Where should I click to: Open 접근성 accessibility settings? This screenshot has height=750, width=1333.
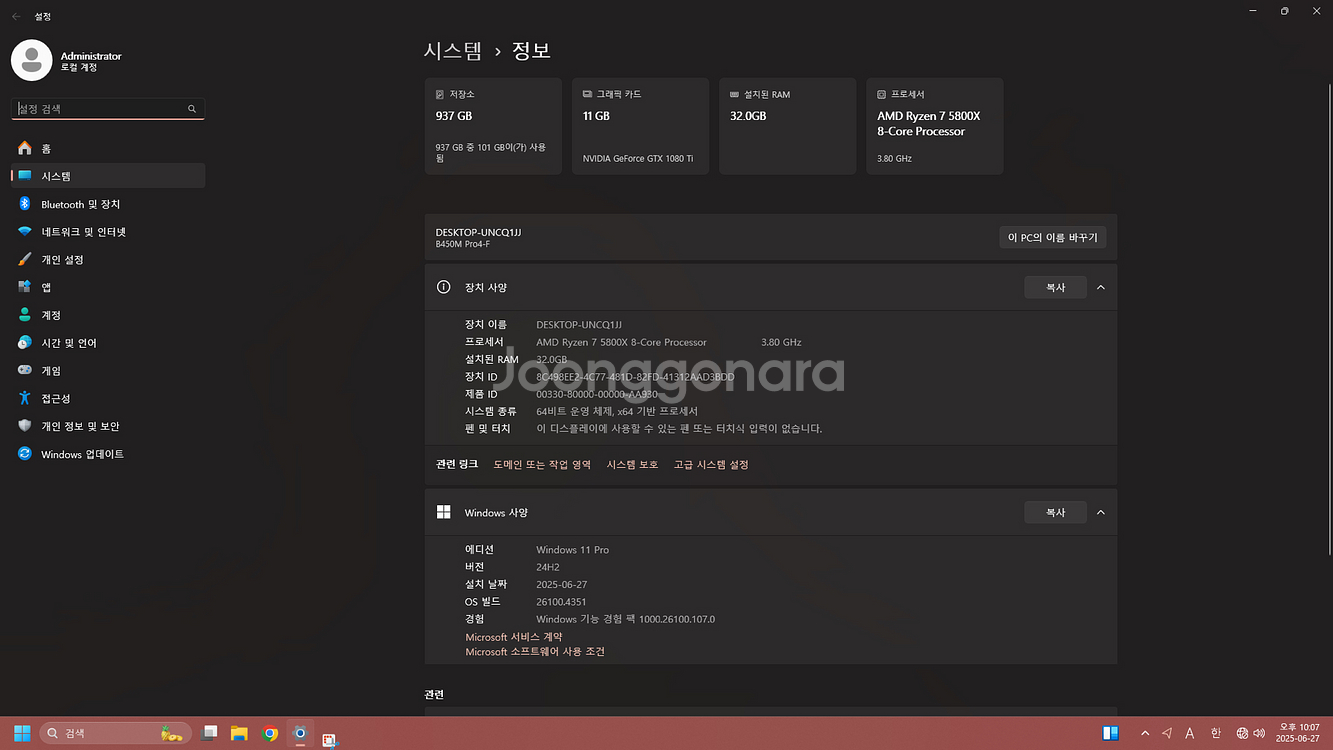[x=108, y=398]
